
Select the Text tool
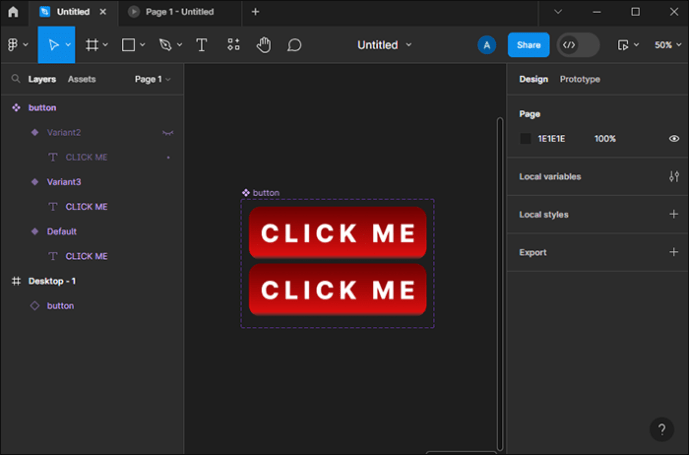coord(202,45)
